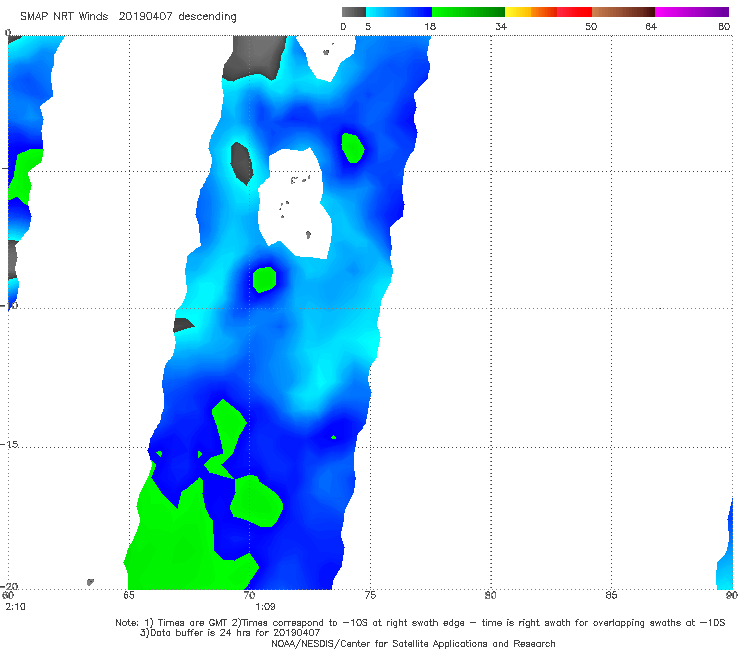Click the blue 5-18 segment of the color bar

pyautogui.click(x=399, y=12)
